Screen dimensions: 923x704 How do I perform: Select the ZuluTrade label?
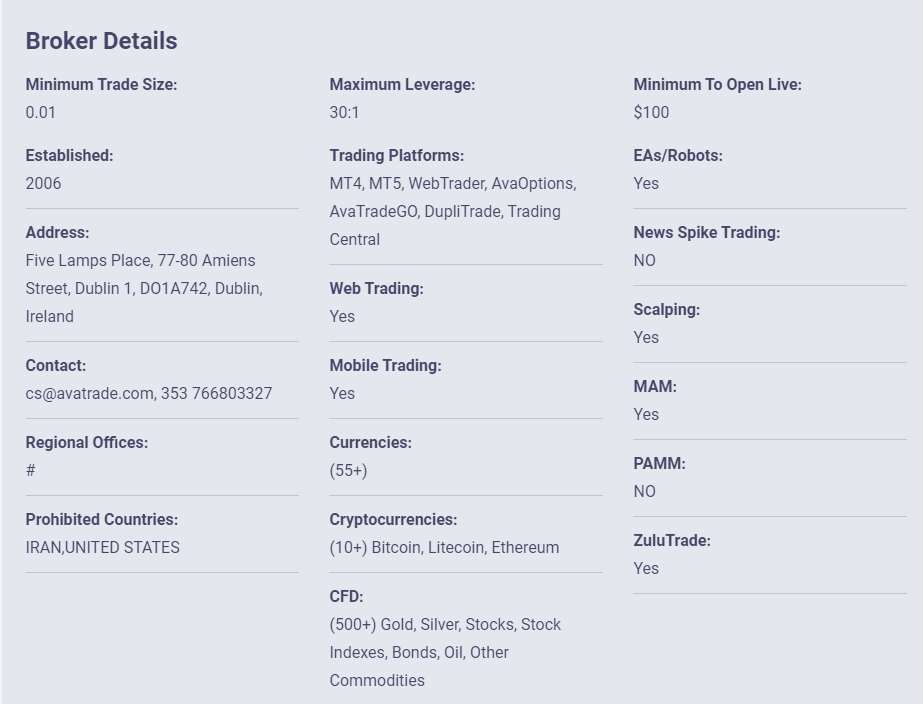672,540
